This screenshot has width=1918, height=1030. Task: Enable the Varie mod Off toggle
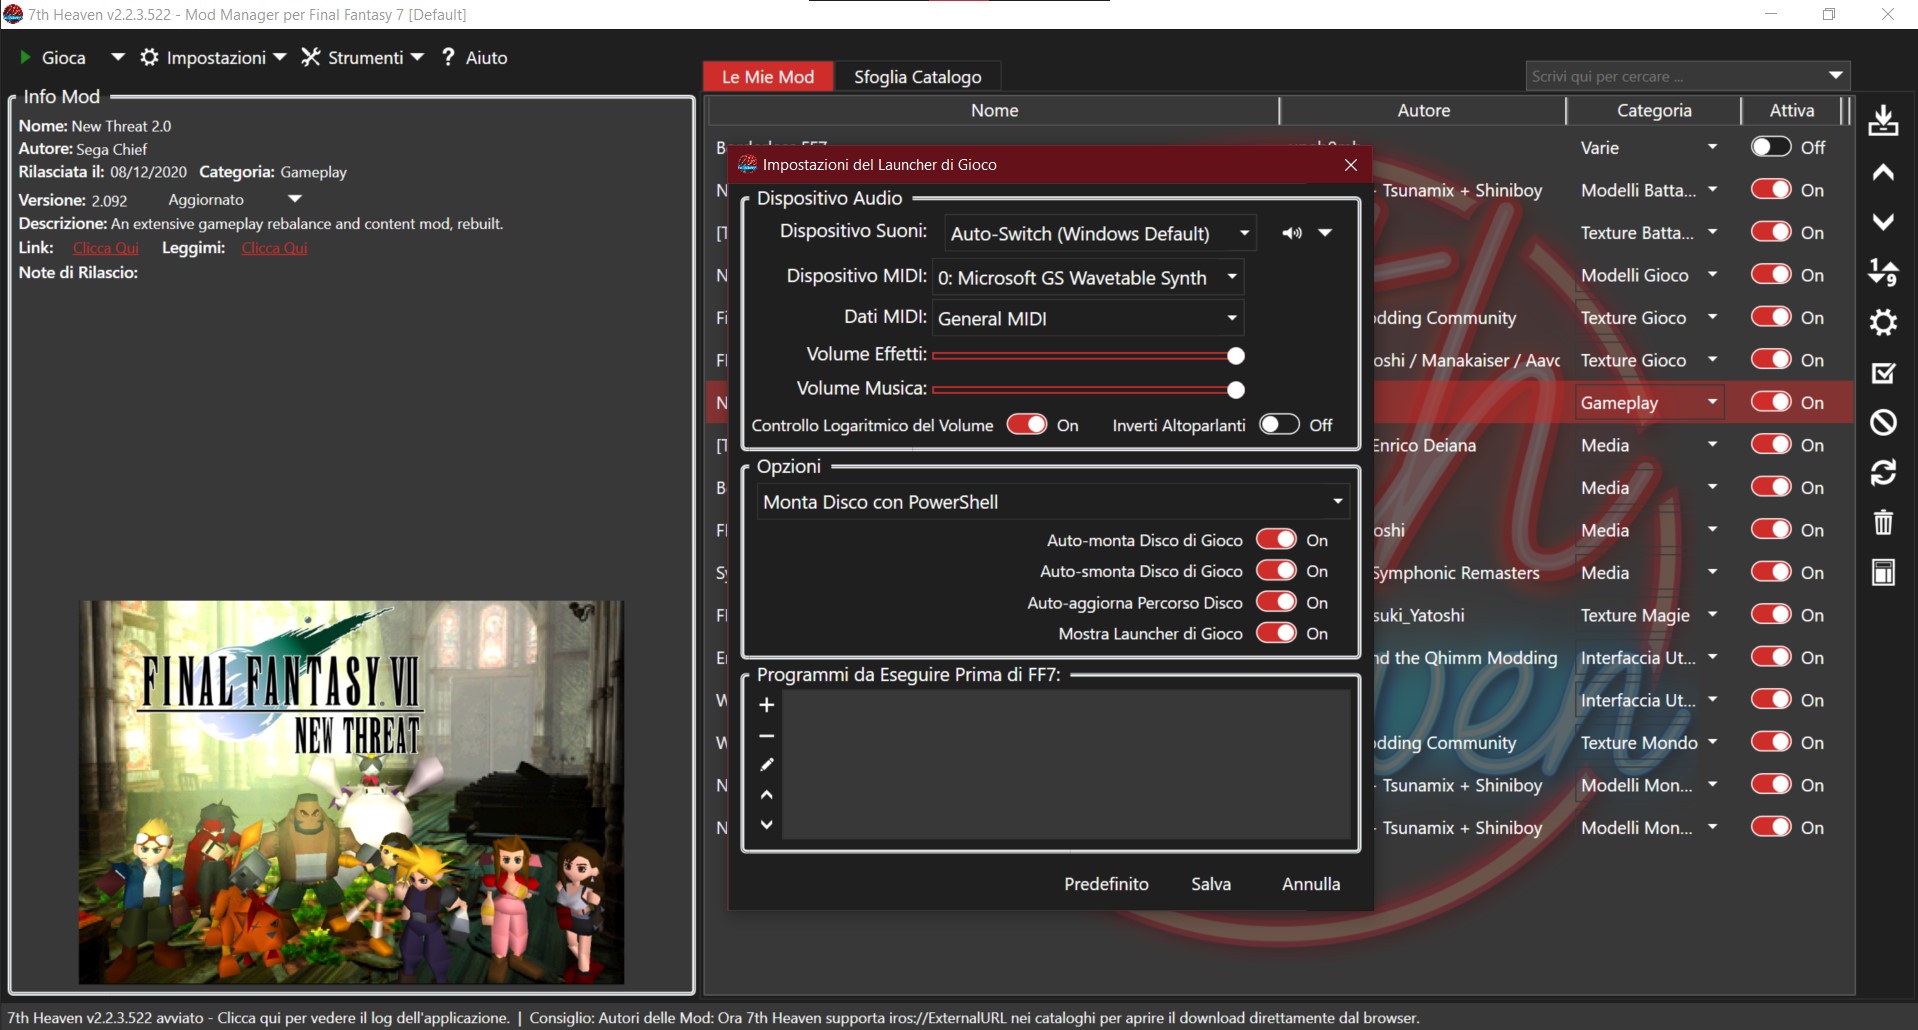[1770, 147]
